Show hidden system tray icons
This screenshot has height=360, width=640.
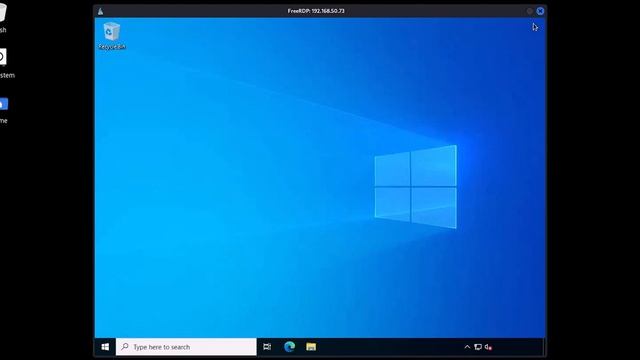(467, 347)
